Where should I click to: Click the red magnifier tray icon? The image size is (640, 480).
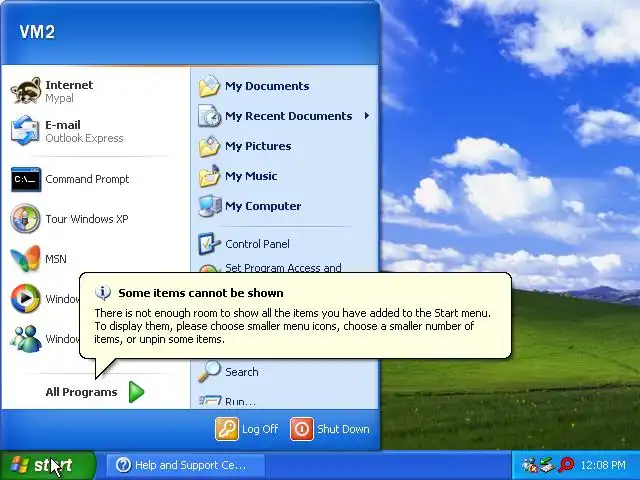click(x=566, y=465)
